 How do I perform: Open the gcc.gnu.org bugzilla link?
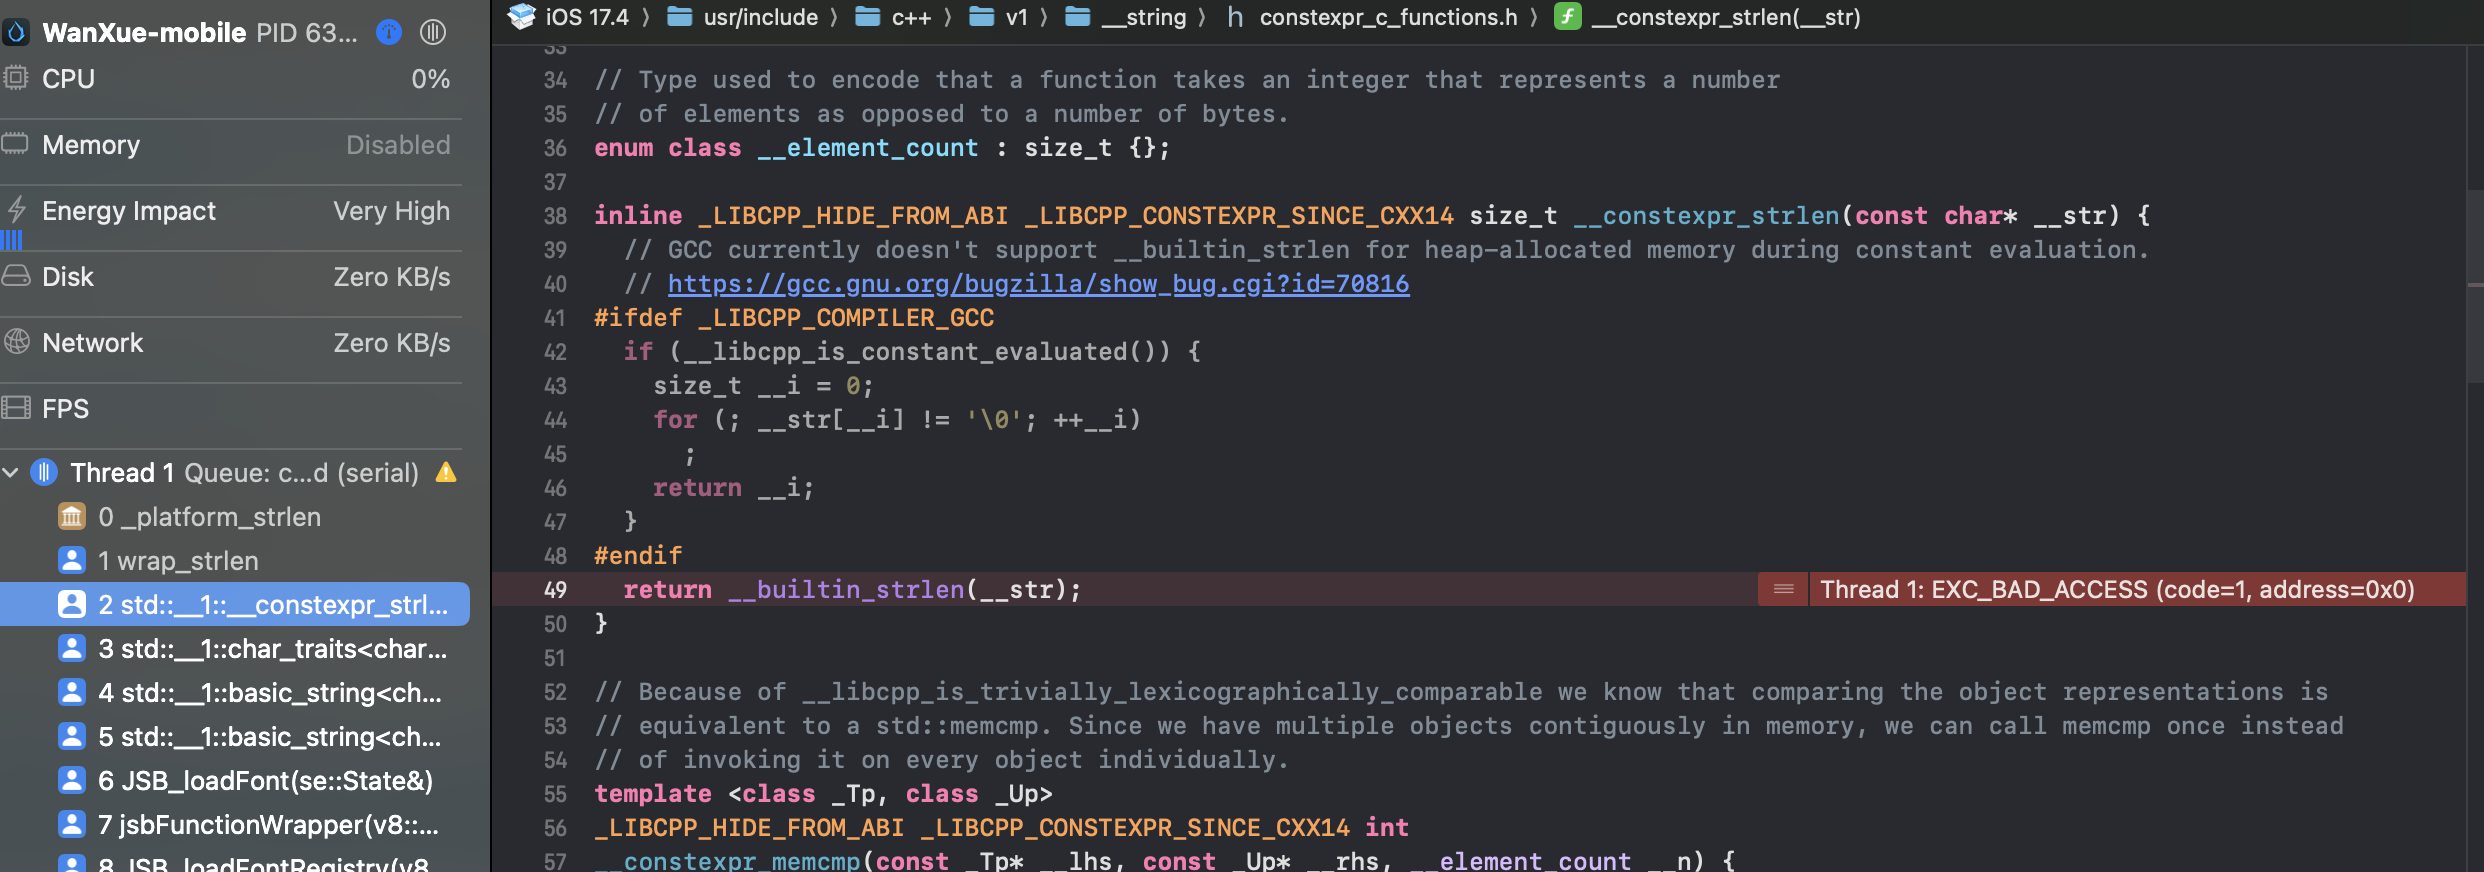[x=1038, y=284]
